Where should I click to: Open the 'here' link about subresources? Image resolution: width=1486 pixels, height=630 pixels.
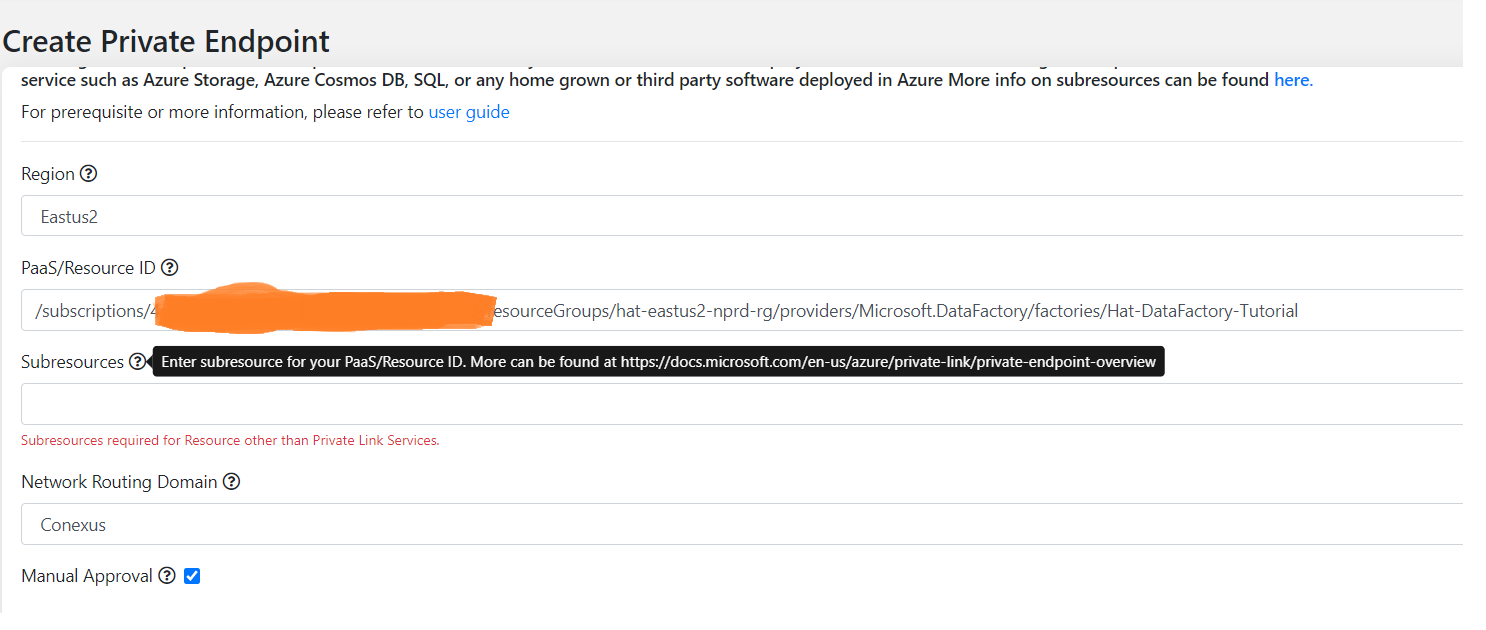click(1293, 79)
